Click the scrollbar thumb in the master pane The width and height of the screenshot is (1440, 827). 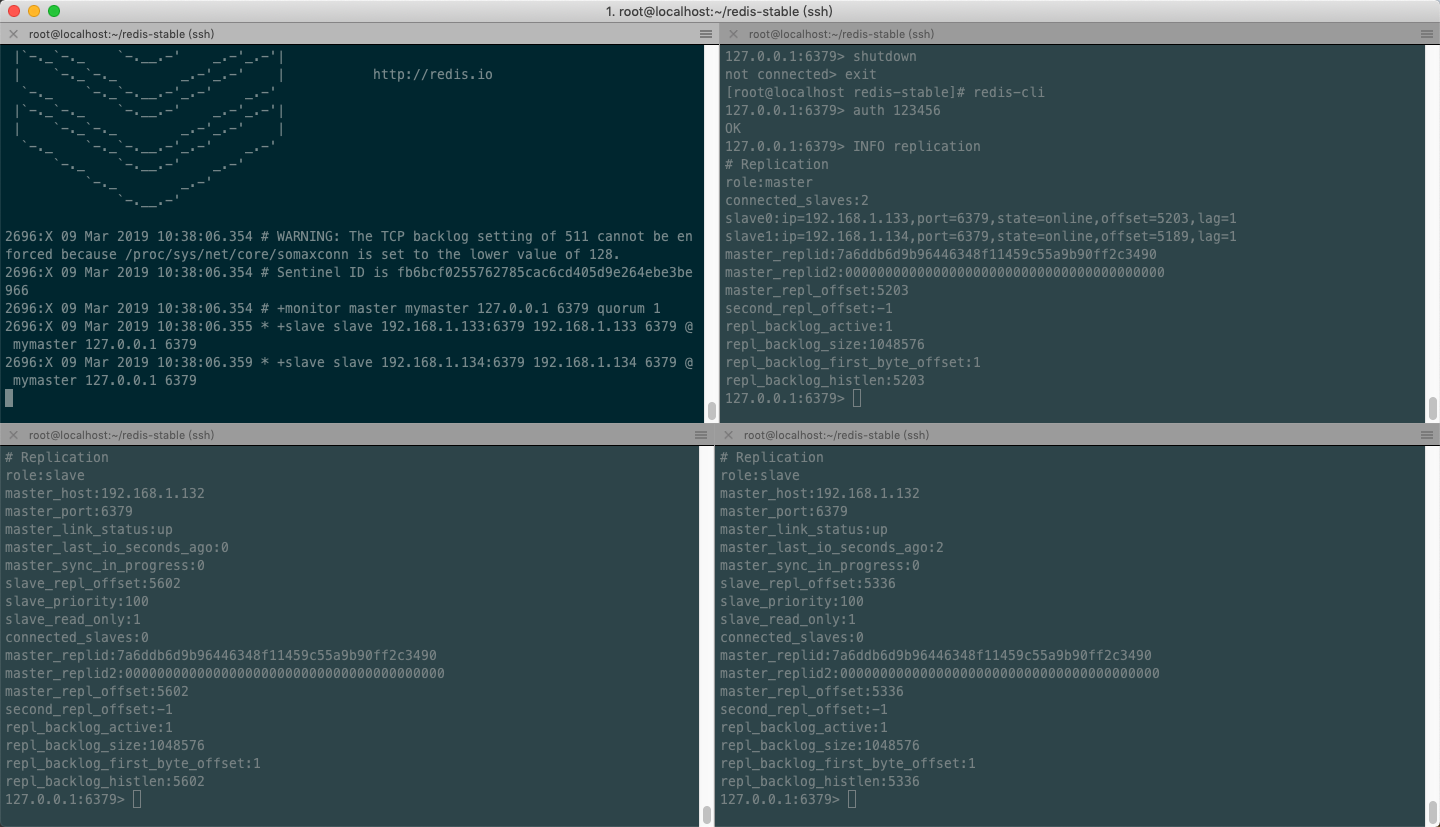click(x=1432, y=407)
